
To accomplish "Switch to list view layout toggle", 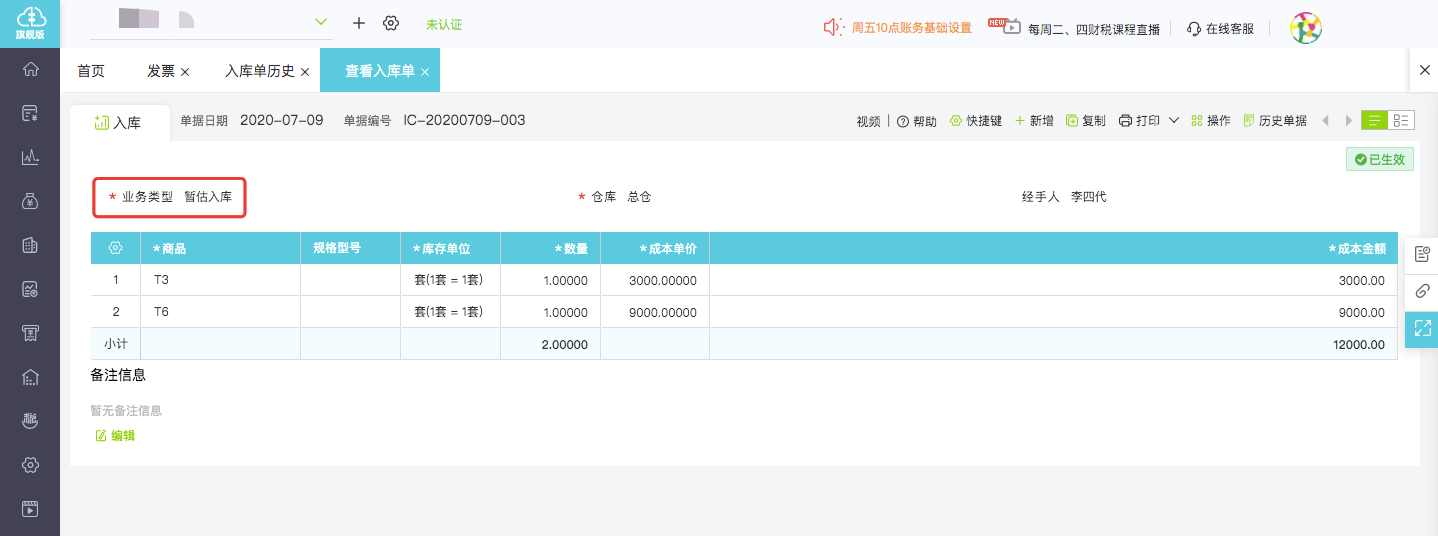I will point(1375,121).
